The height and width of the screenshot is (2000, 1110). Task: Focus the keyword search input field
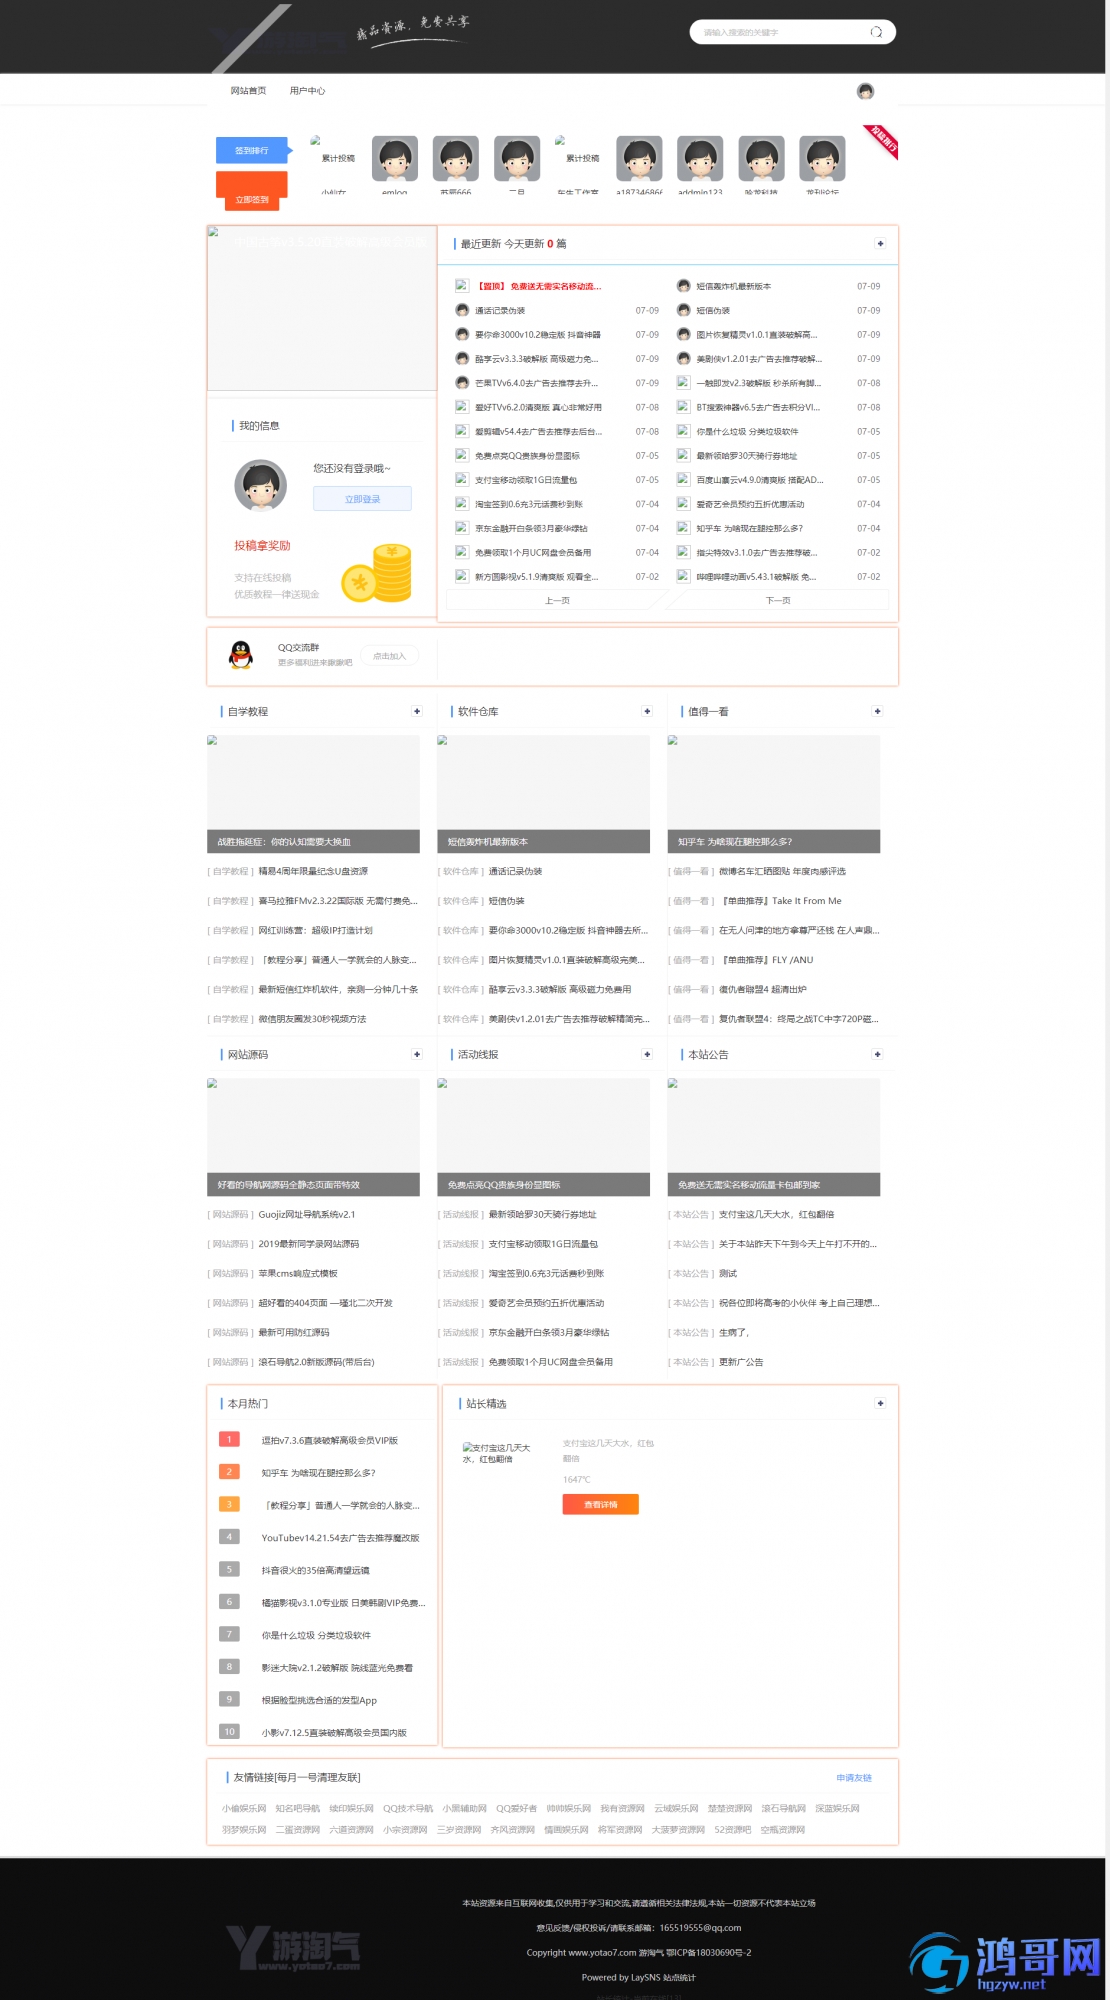tap(782, 32)
